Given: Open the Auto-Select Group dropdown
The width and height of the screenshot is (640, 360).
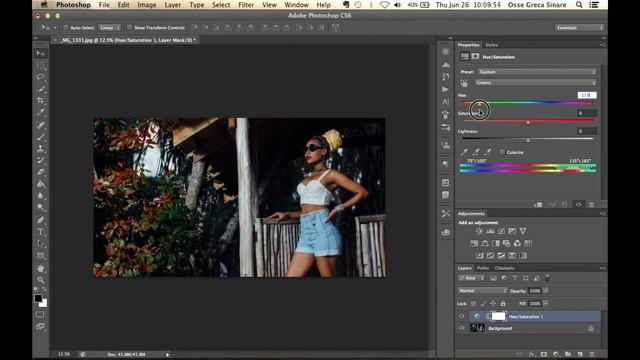Looking at the screenshot, I should pos(109,27).
